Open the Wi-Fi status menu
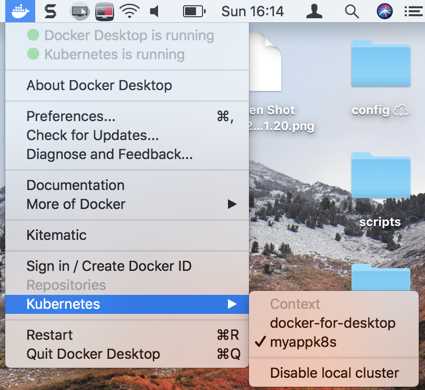425x390 pixels. click(130, 11)
